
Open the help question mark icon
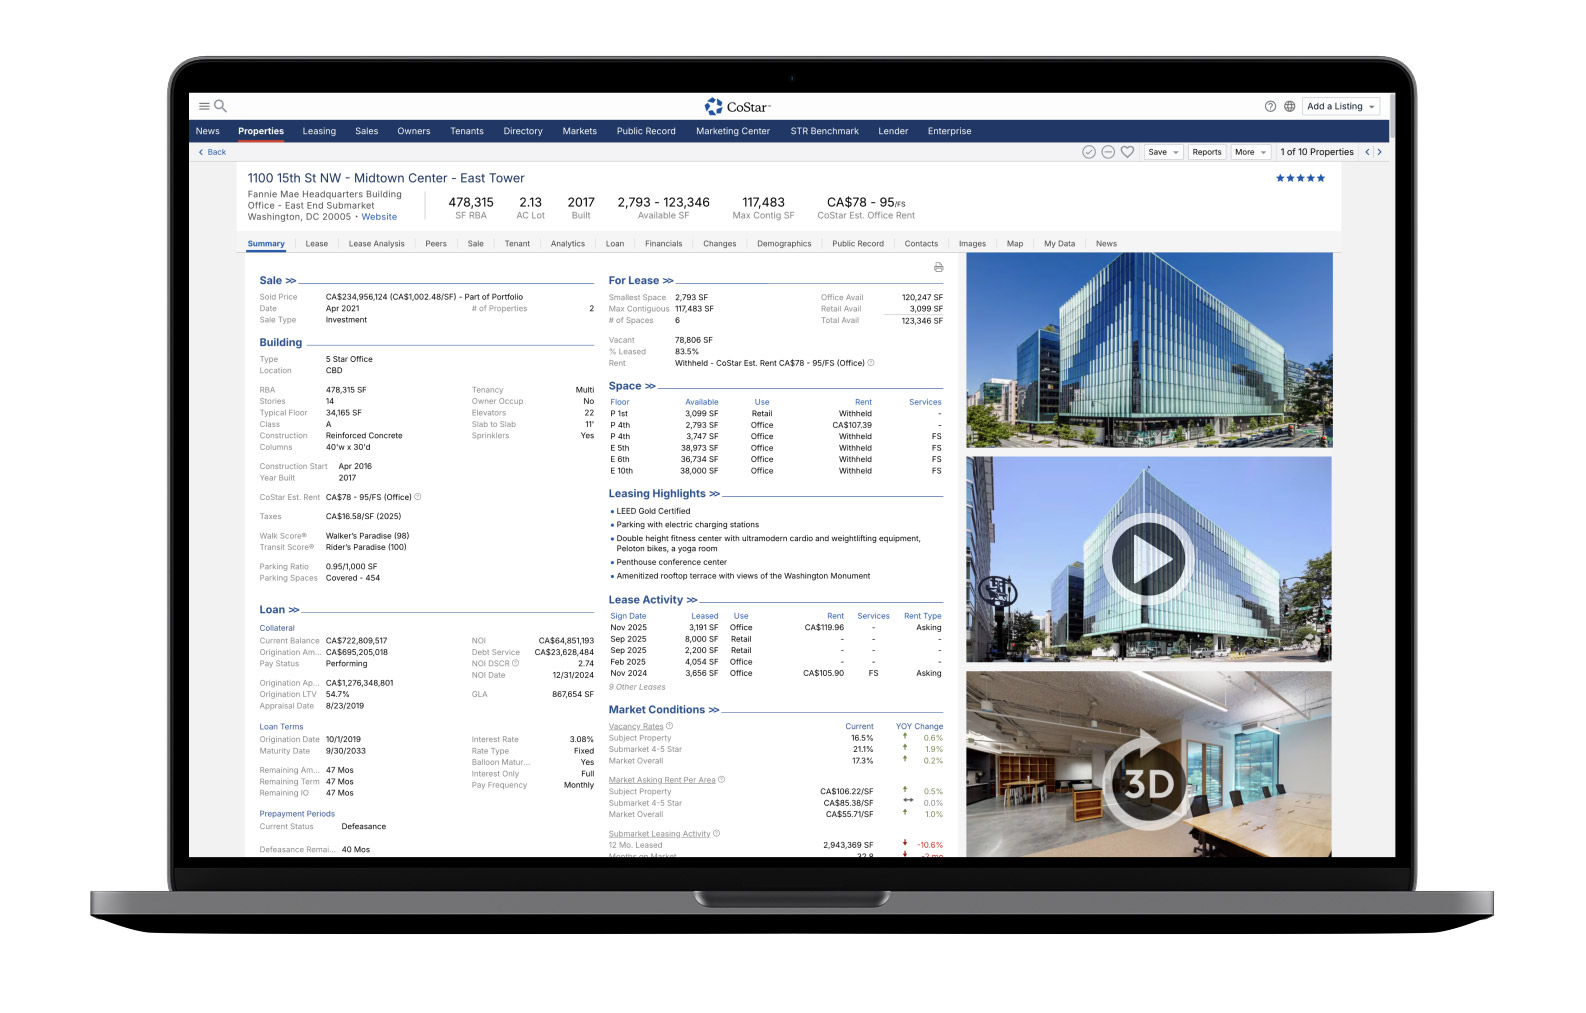click(1270, 106)
